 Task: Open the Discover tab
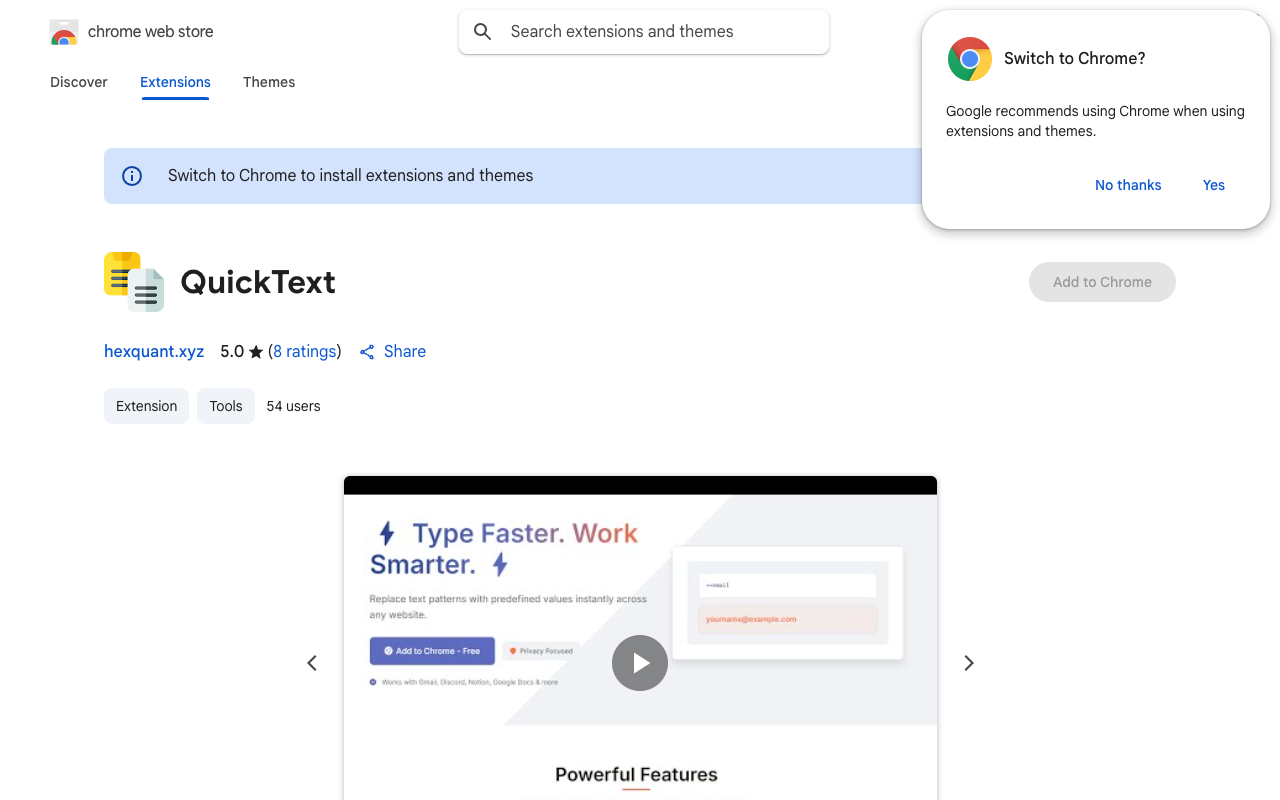point(79,82)
